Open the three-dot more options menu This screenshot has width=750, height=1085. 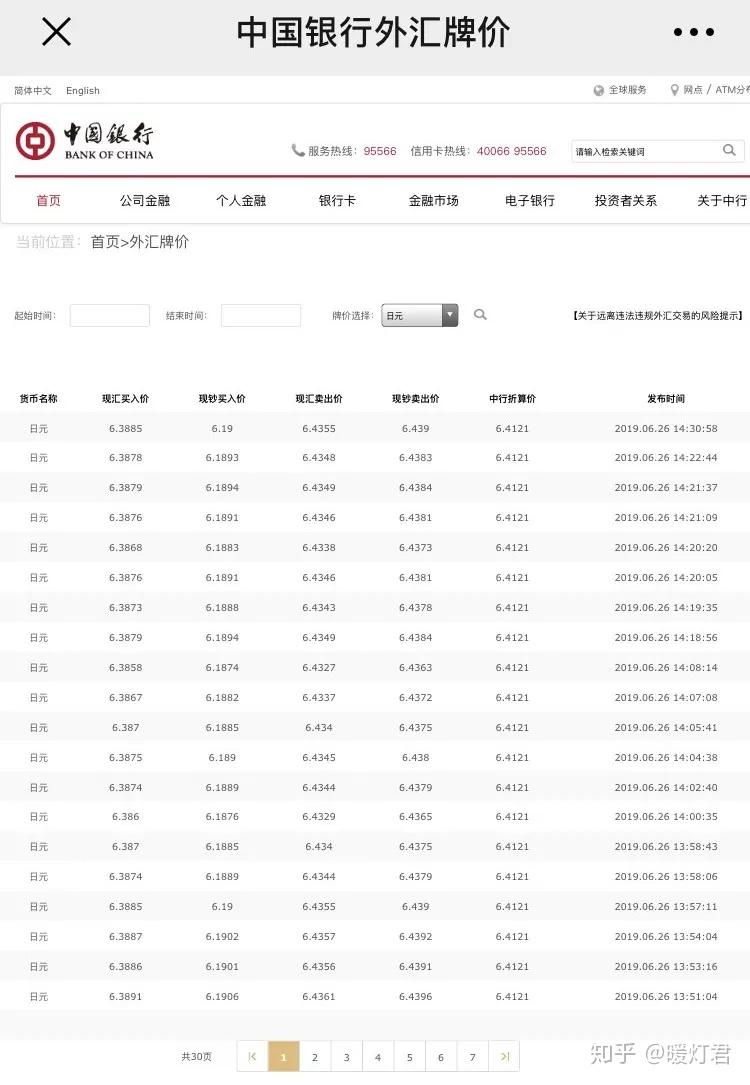click(694, 32)
